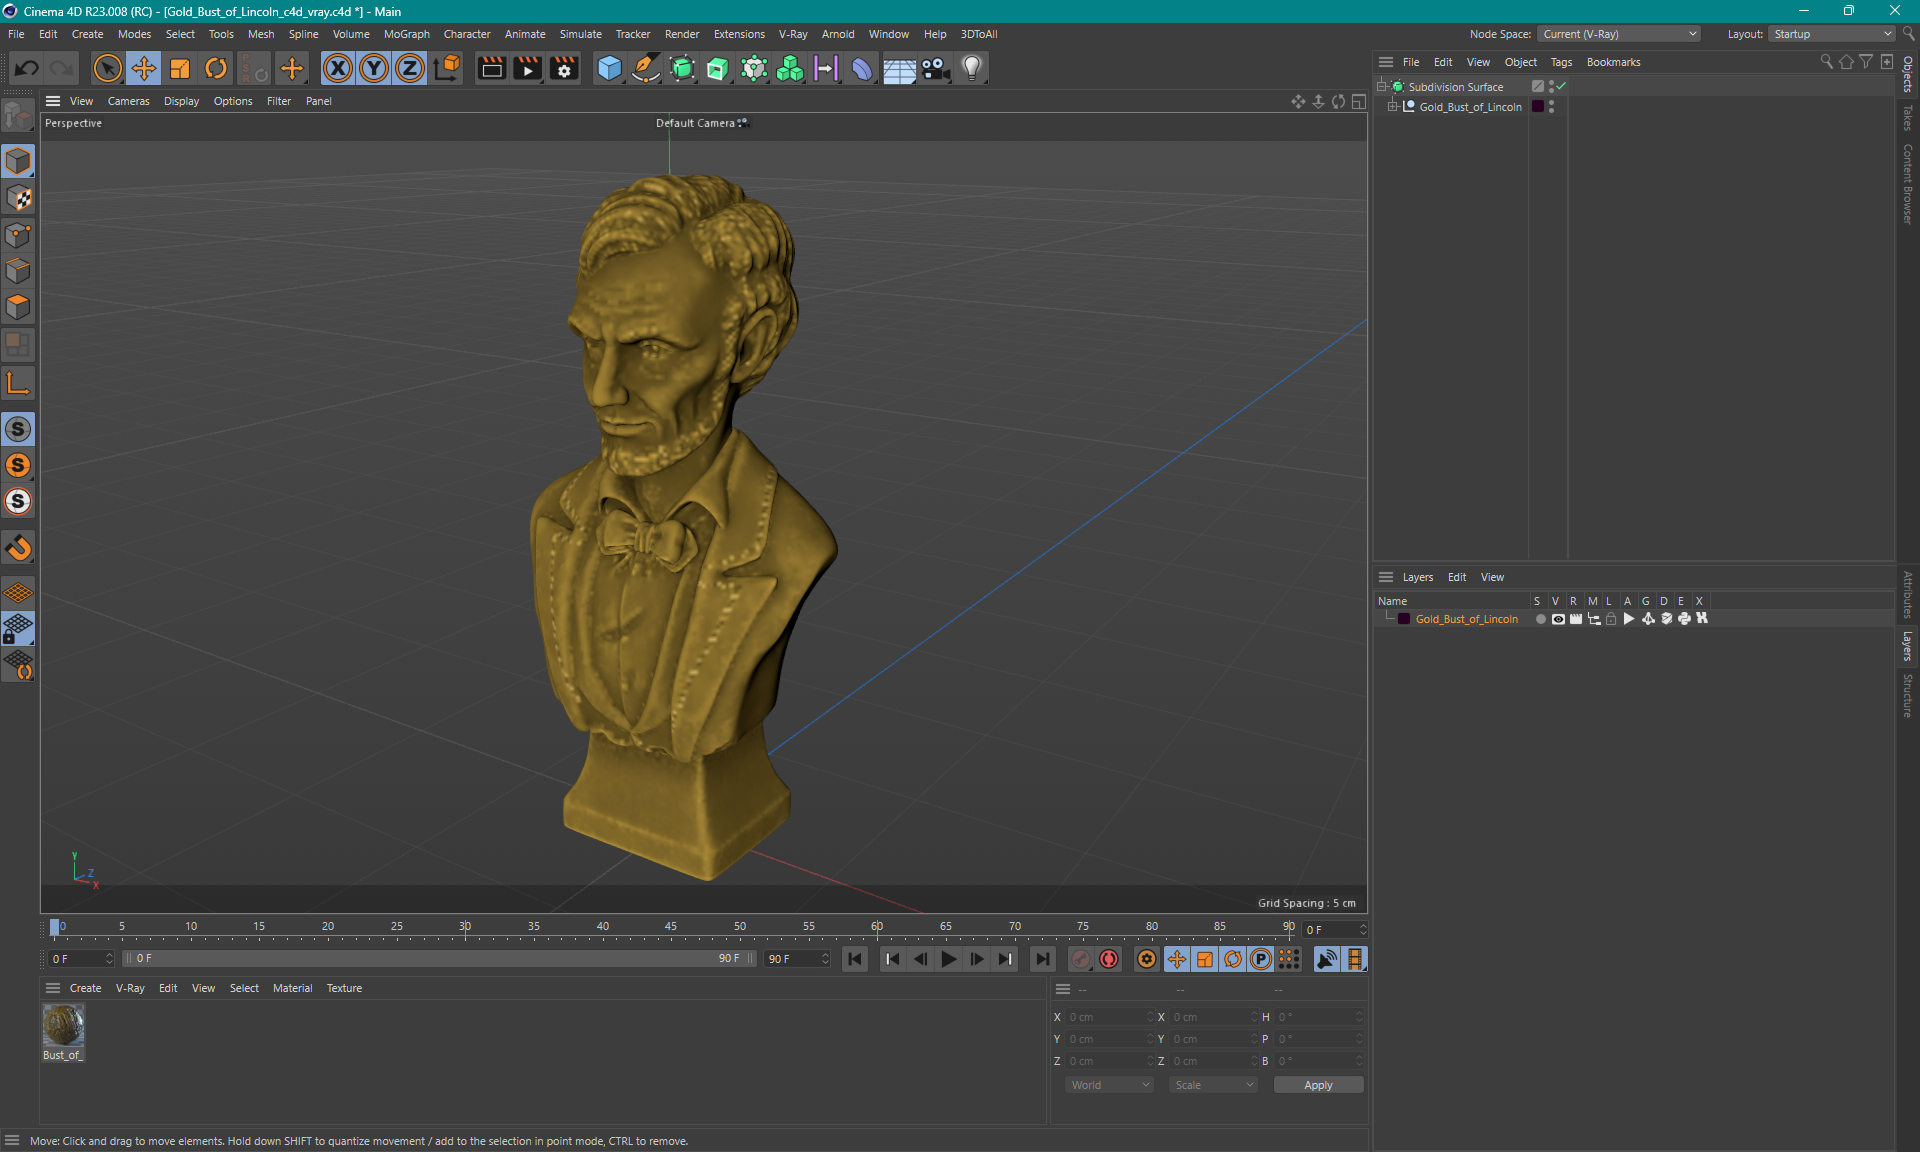Select Gold_Bust_of_Lincoln layer name
The width and height of the screenshot is (1920, 1152).
tap(1466, 619)
